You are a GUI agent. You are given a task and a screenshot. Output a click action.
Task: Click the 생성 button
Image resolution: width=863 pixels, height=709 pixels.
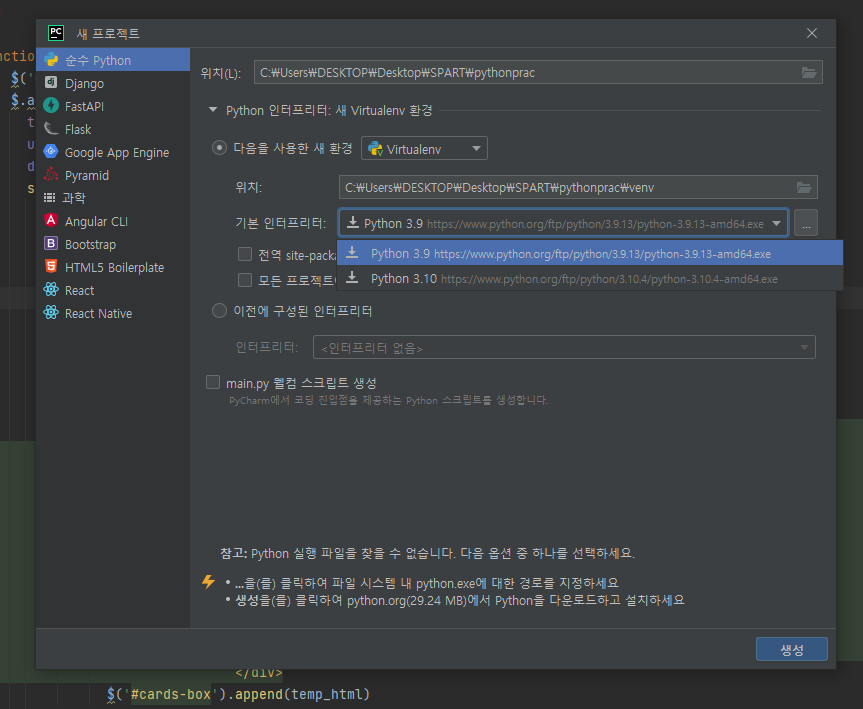791,649
